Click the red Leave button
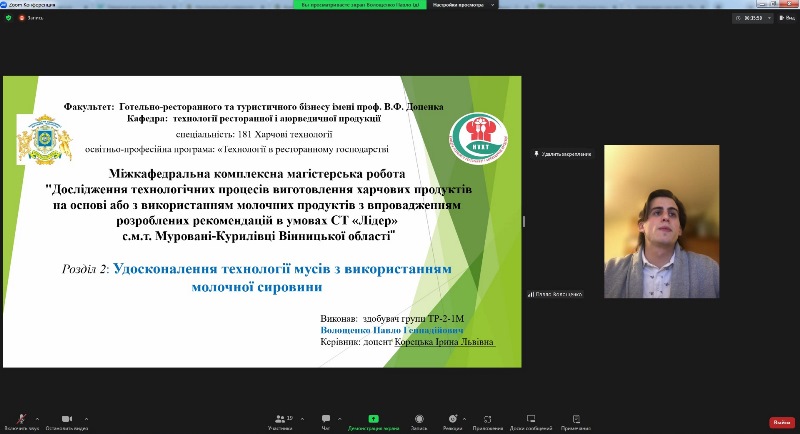 coord(782,422)
